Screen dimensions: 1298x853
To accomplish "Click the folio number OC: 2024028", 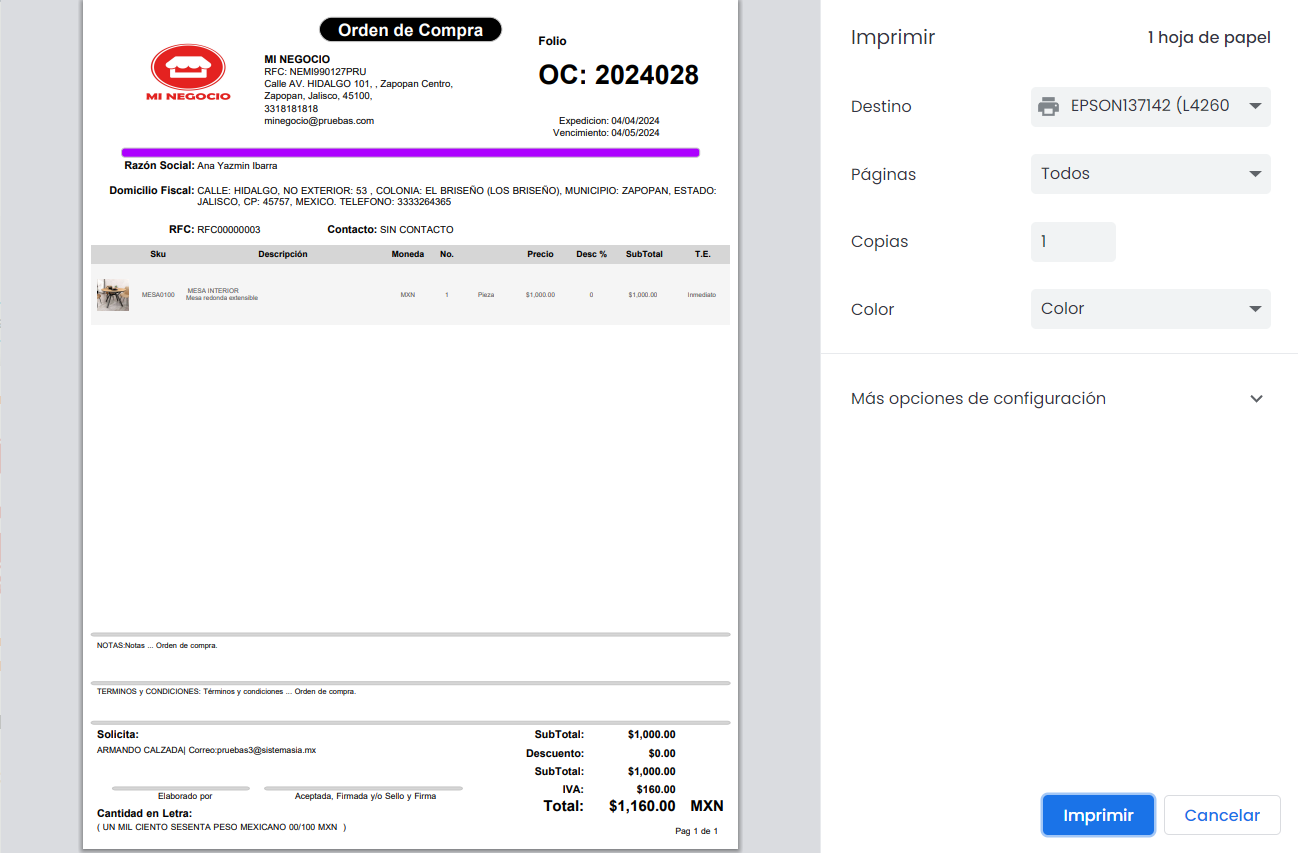I will [618, 75].
